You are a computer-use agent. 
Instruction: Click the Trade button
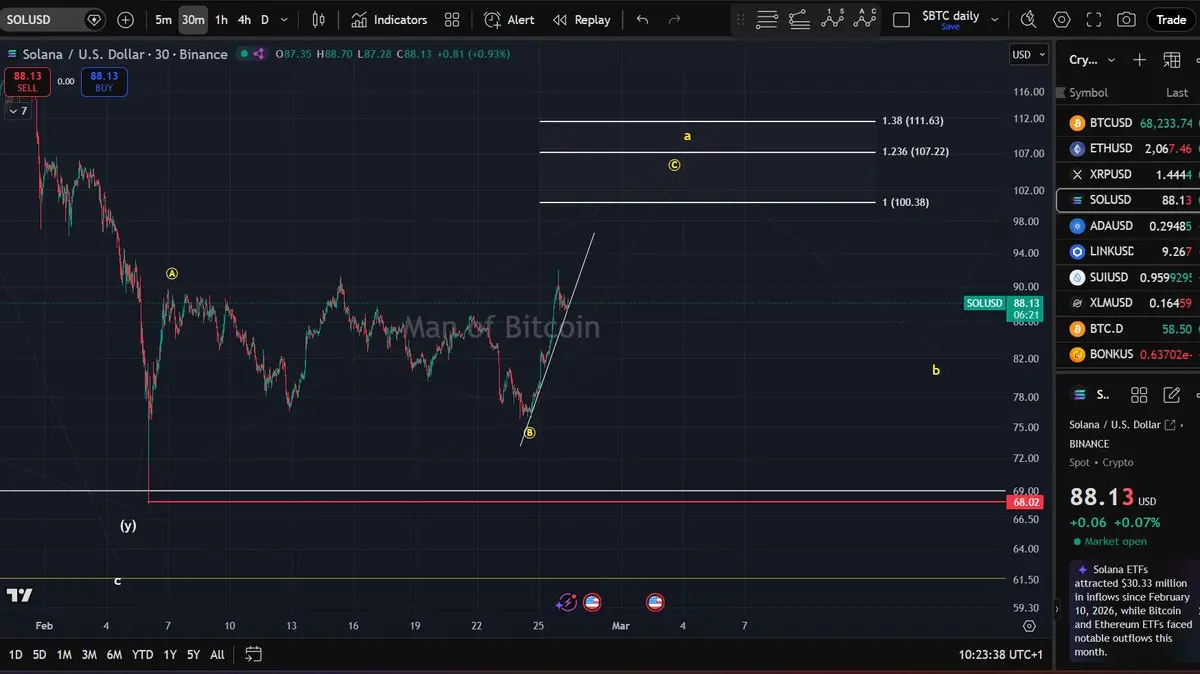pyautogui.click(x=1171, y=19)
